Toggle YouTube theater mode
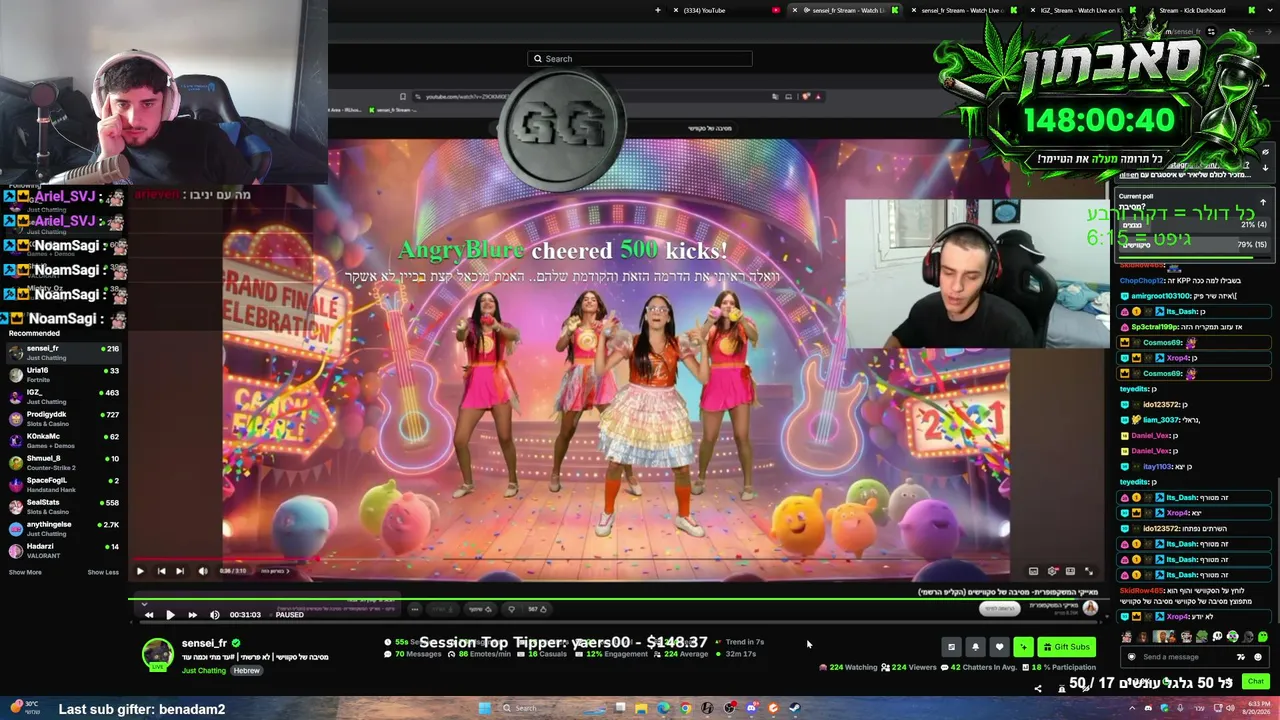This screenshot has width=1280, height=720. pos(1070,571)
